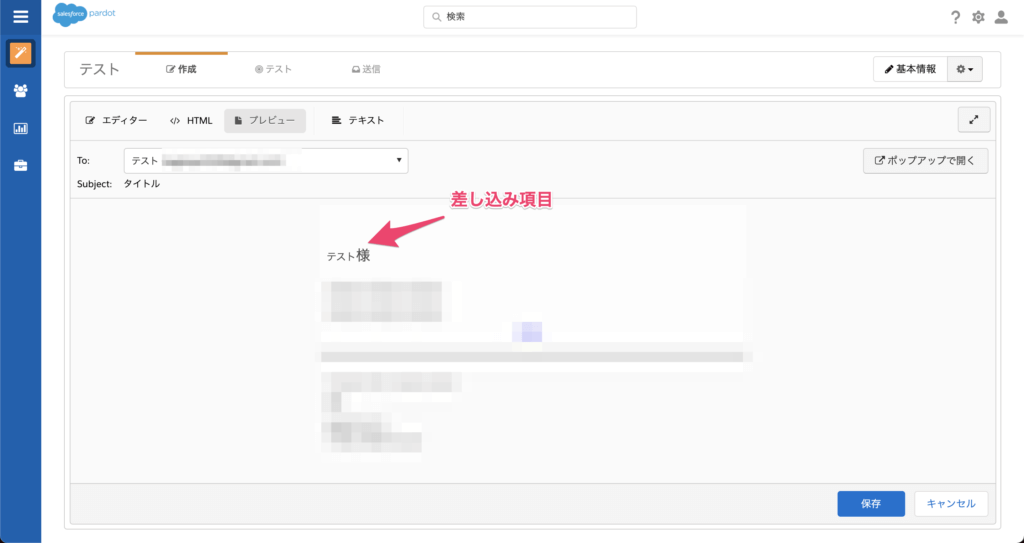Open the Admin briefcase icon in sidebar

(20, 165)
